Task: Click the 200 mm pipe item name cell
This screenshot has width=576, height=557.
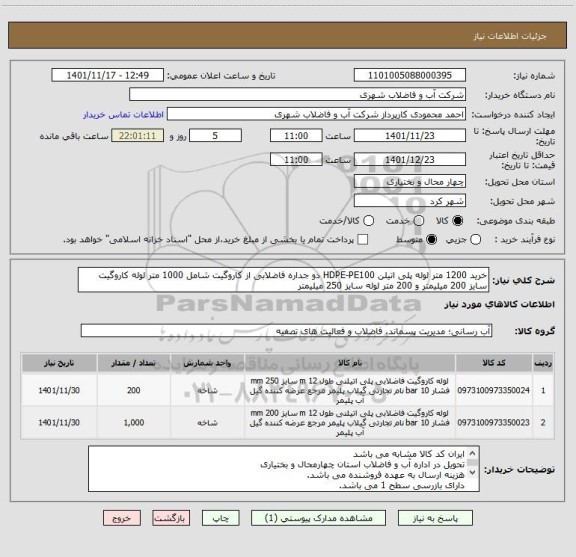Action: click(350, 423)
